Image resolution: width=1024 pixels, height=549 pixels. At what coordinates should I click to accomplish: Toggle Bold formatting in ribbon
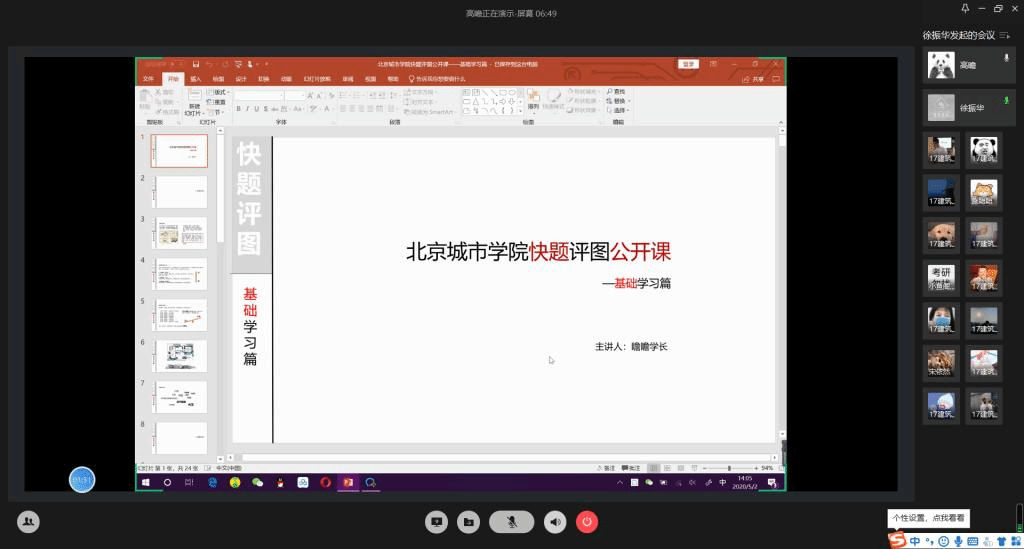238,109
